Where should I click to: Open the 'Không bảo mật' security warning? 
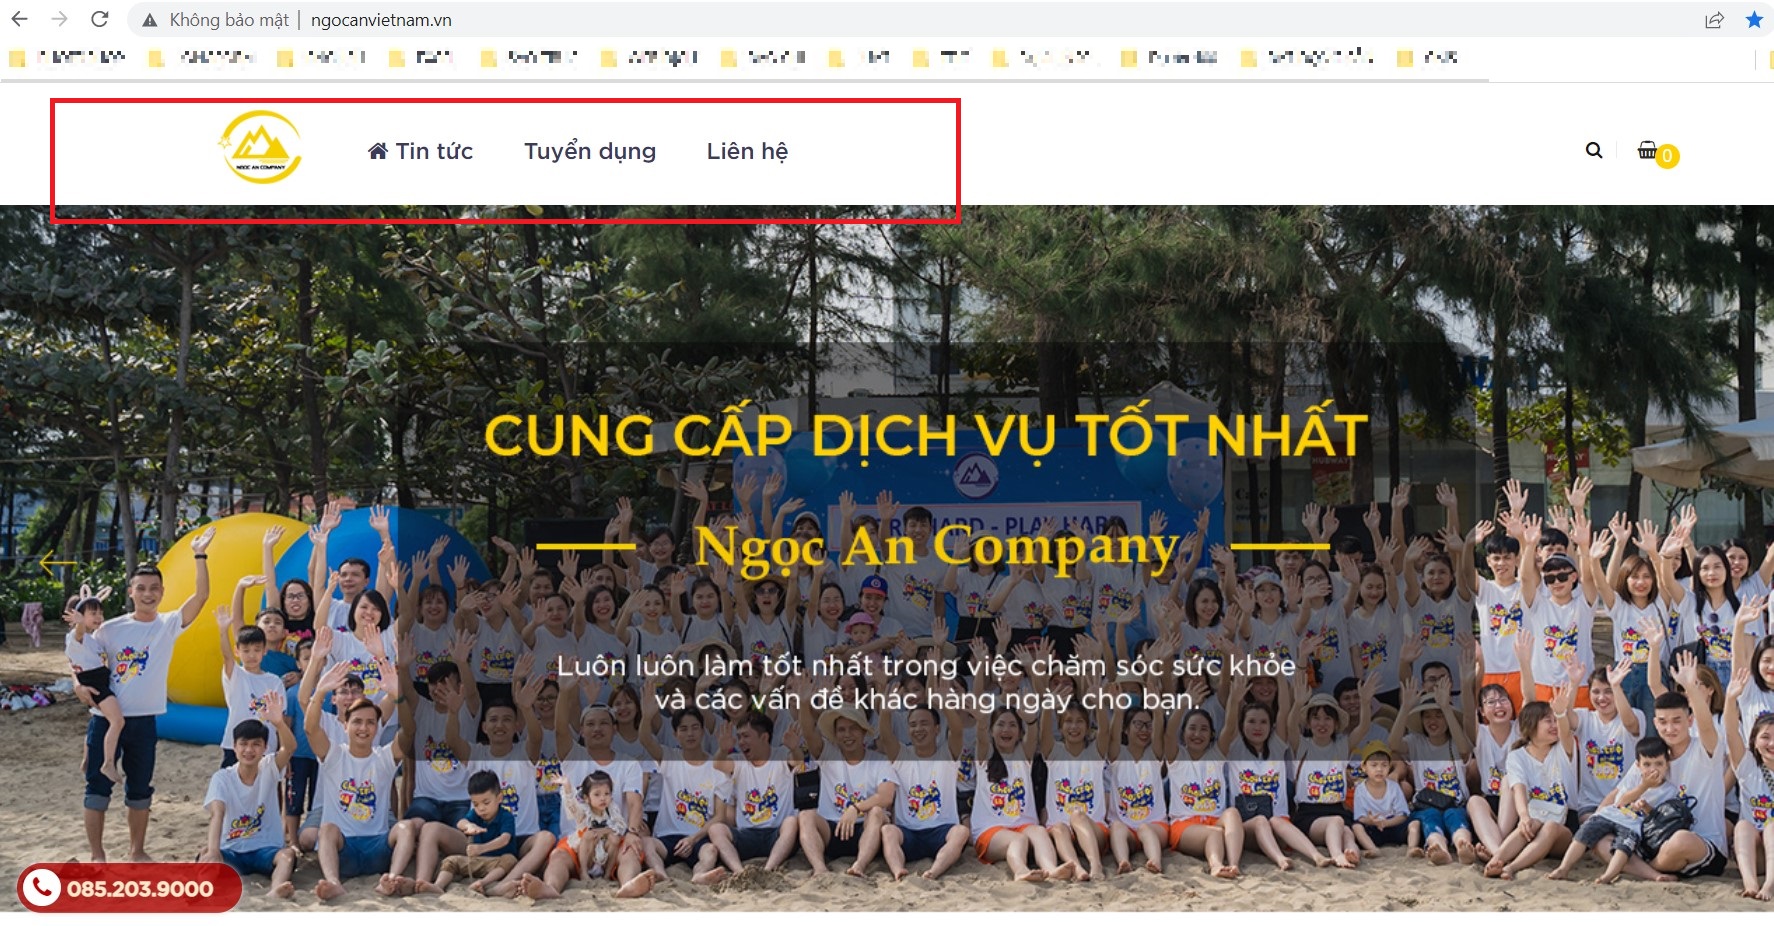pyautogui.click(x=217, y=20)
